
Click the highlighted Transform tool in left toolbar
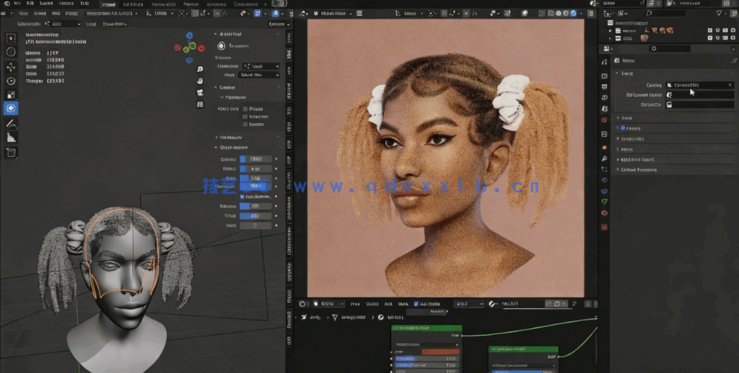pyautogui.click(x=11, y=108)
